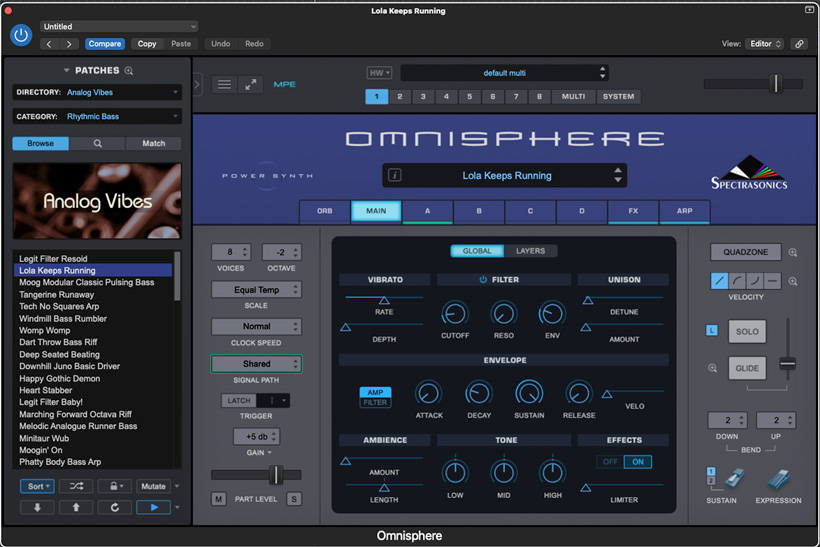Step to previous patch with up arrow button

point(76,507)
